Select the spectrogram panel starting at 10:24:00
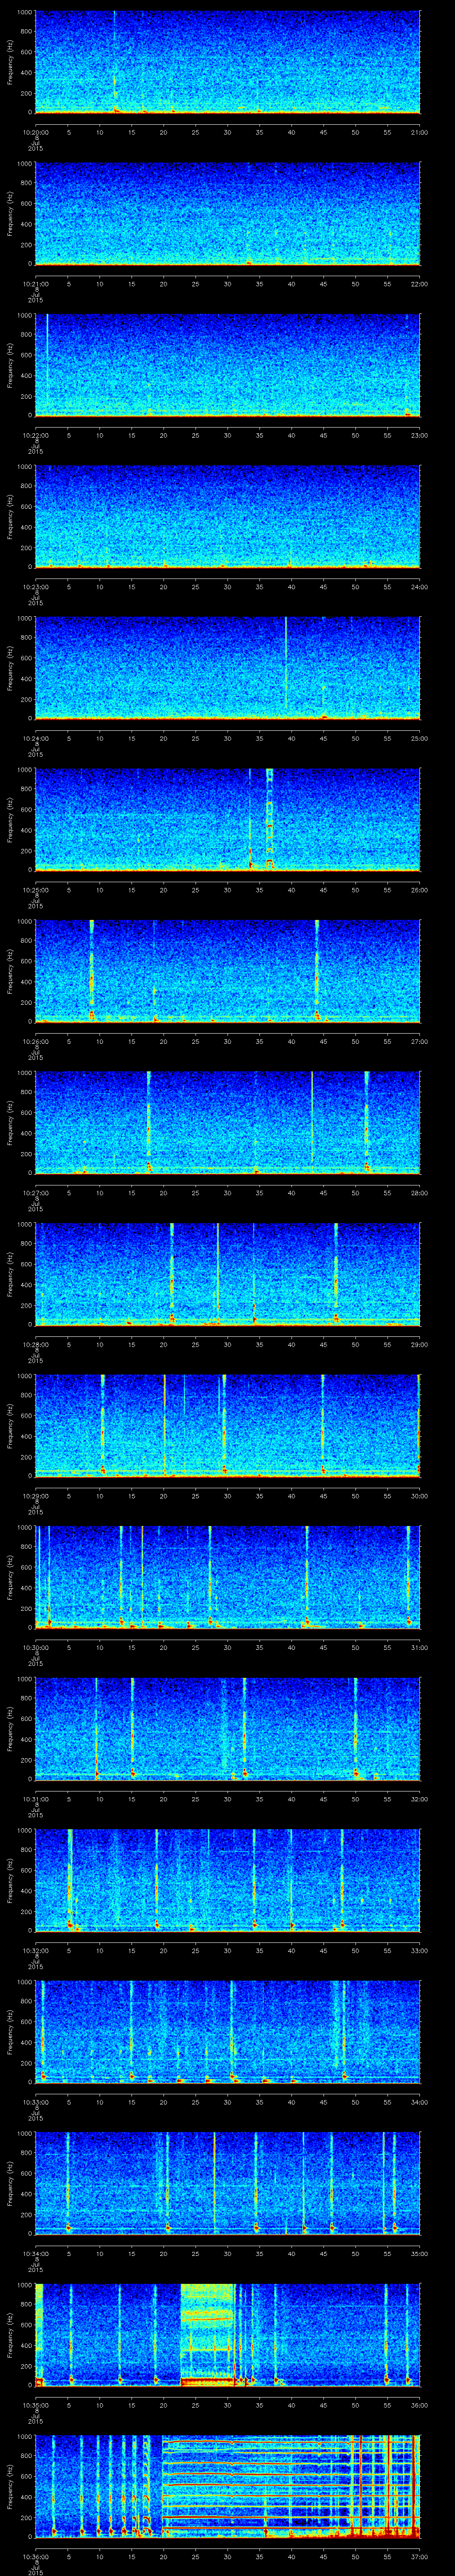Screen dimensions: 455x2576 point(227,668)
